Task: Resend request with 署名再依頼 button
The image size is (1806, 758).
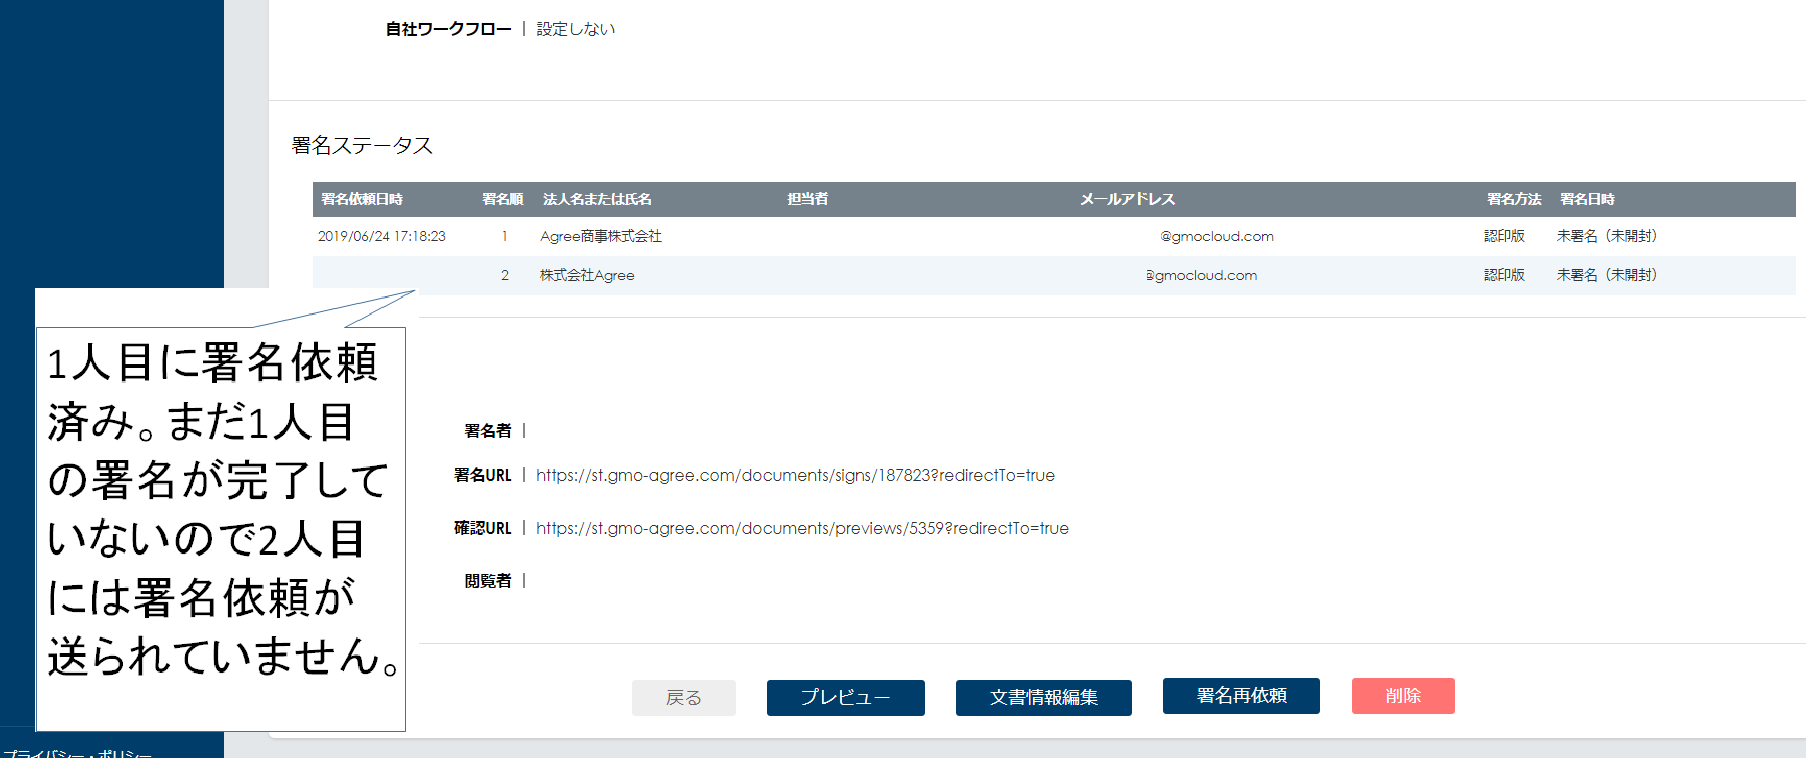Action: tap(1240, 696)
